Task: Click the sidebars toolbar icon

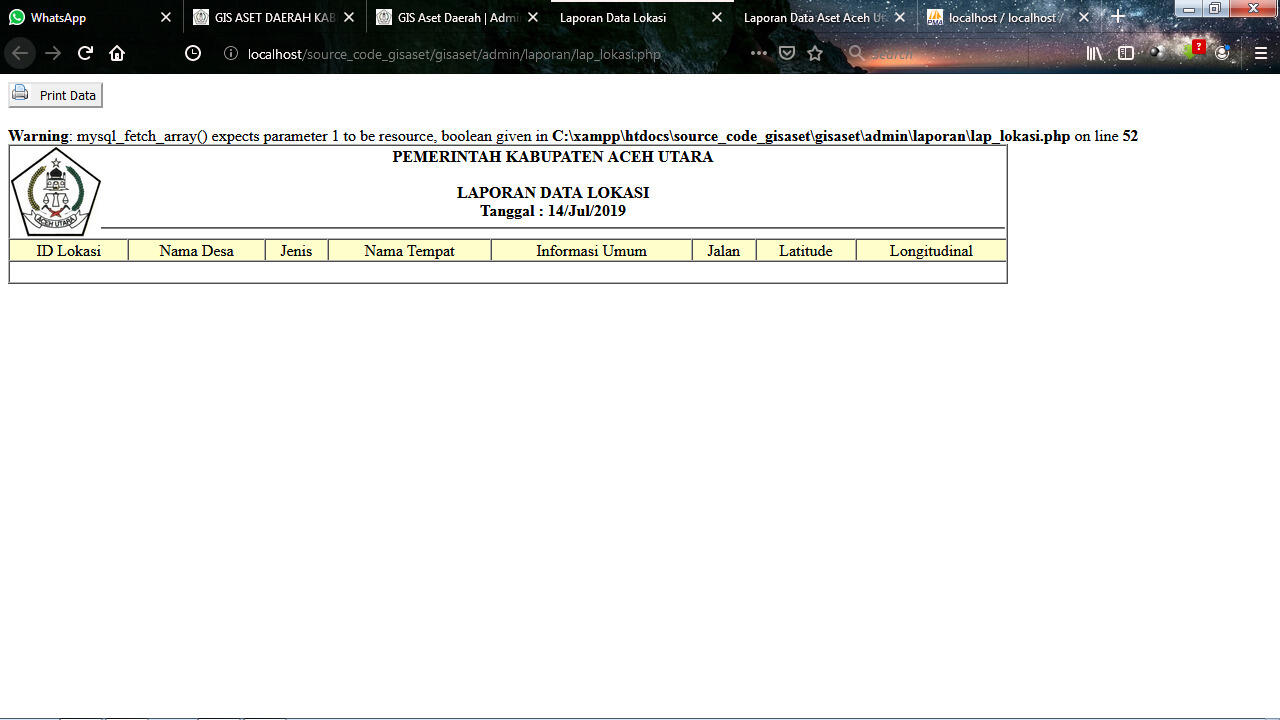Action: coord(1125,53)
